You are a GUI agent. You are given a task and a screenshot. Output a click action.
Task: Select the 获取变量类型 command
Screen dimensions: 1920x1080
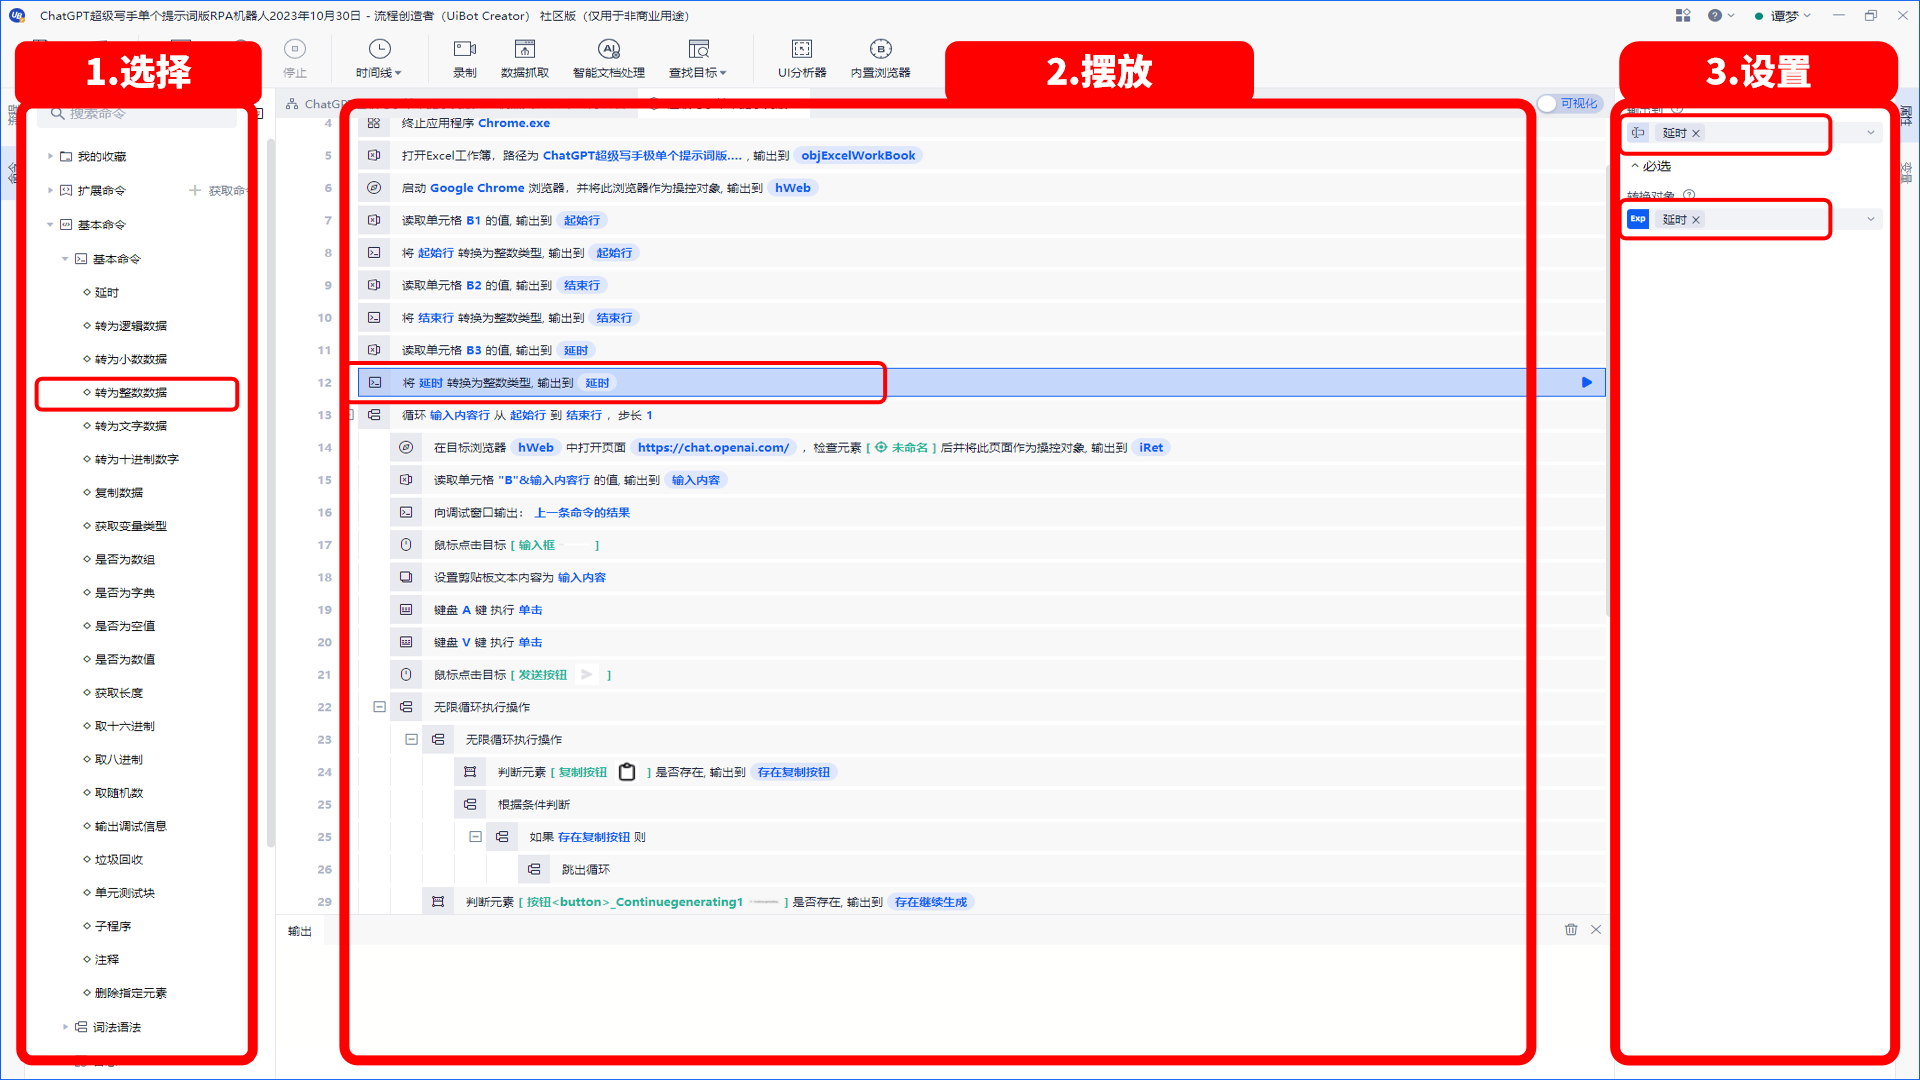(x=131, y=526)
